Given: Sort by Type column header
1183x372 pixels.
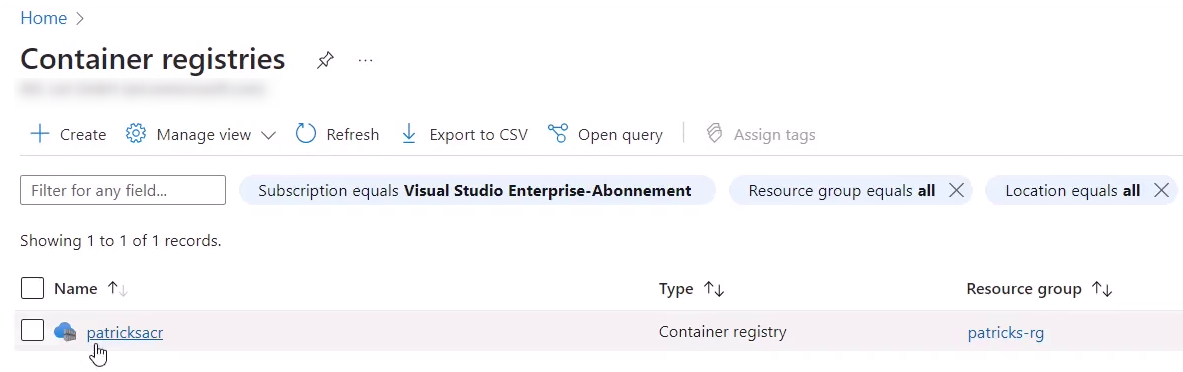Looking at the screenshot, I should [x=676, y=288].
